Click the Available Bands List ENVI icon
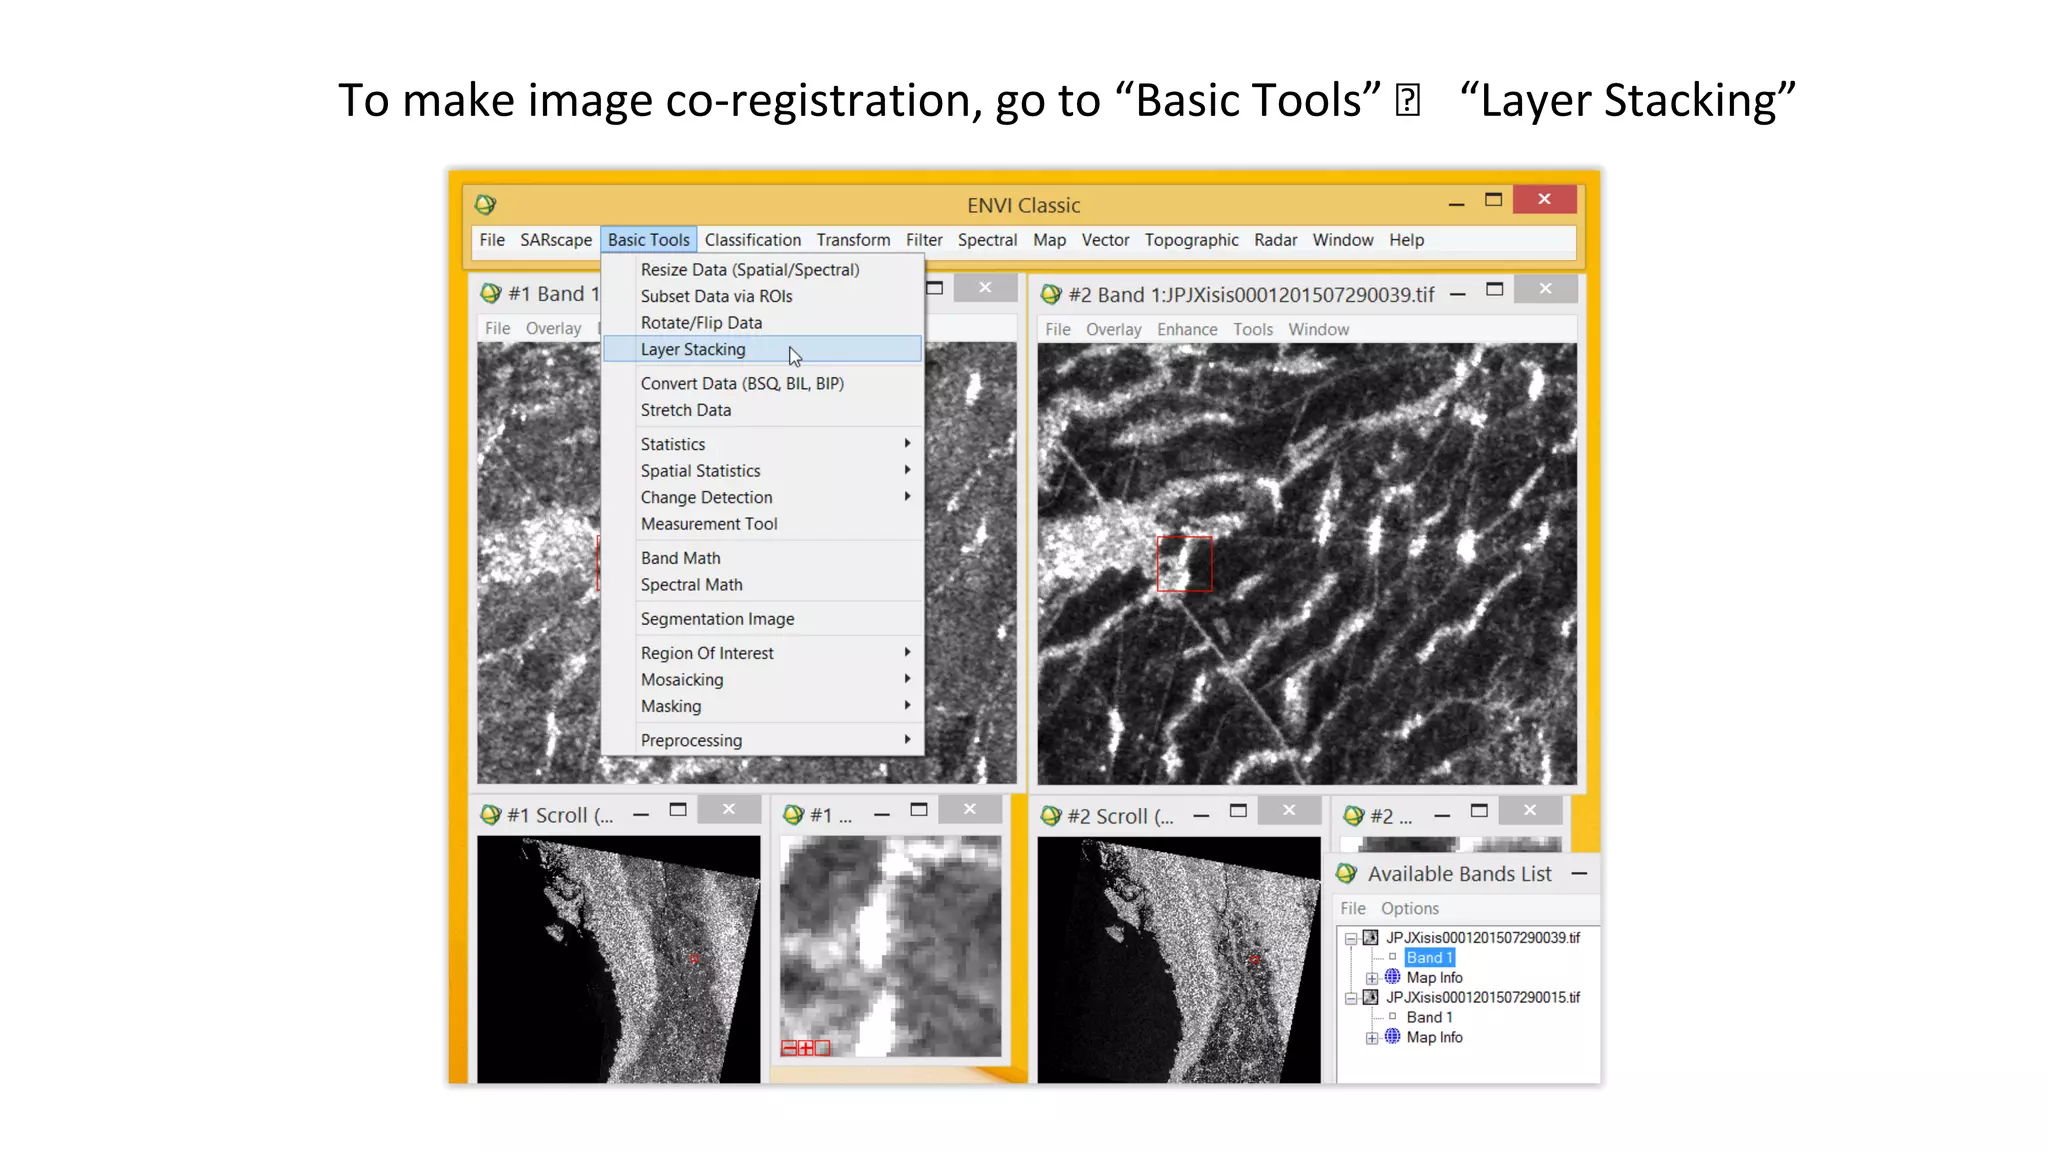This screenshot has height=1152, width=2048. coord(1347,873)
